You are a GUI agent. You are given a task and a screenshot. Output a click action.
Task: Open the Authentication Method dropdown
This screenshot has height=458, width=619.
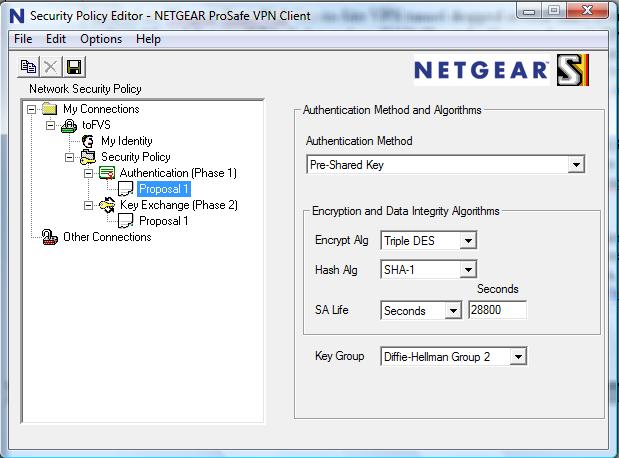click(x=576, y=164)
